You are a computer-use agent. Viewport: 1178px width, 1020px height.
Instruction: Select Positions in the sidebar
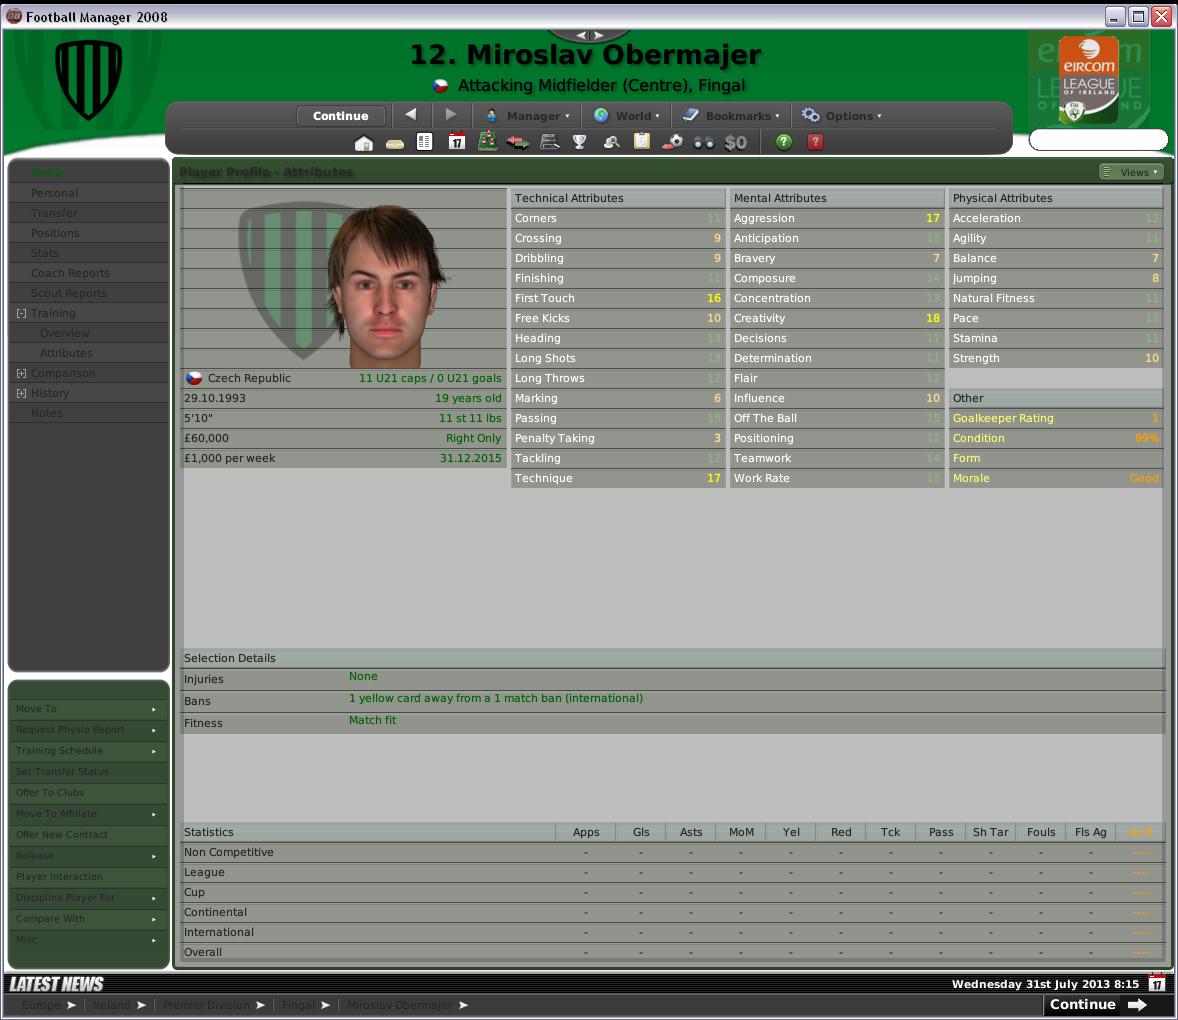point(55,233)
